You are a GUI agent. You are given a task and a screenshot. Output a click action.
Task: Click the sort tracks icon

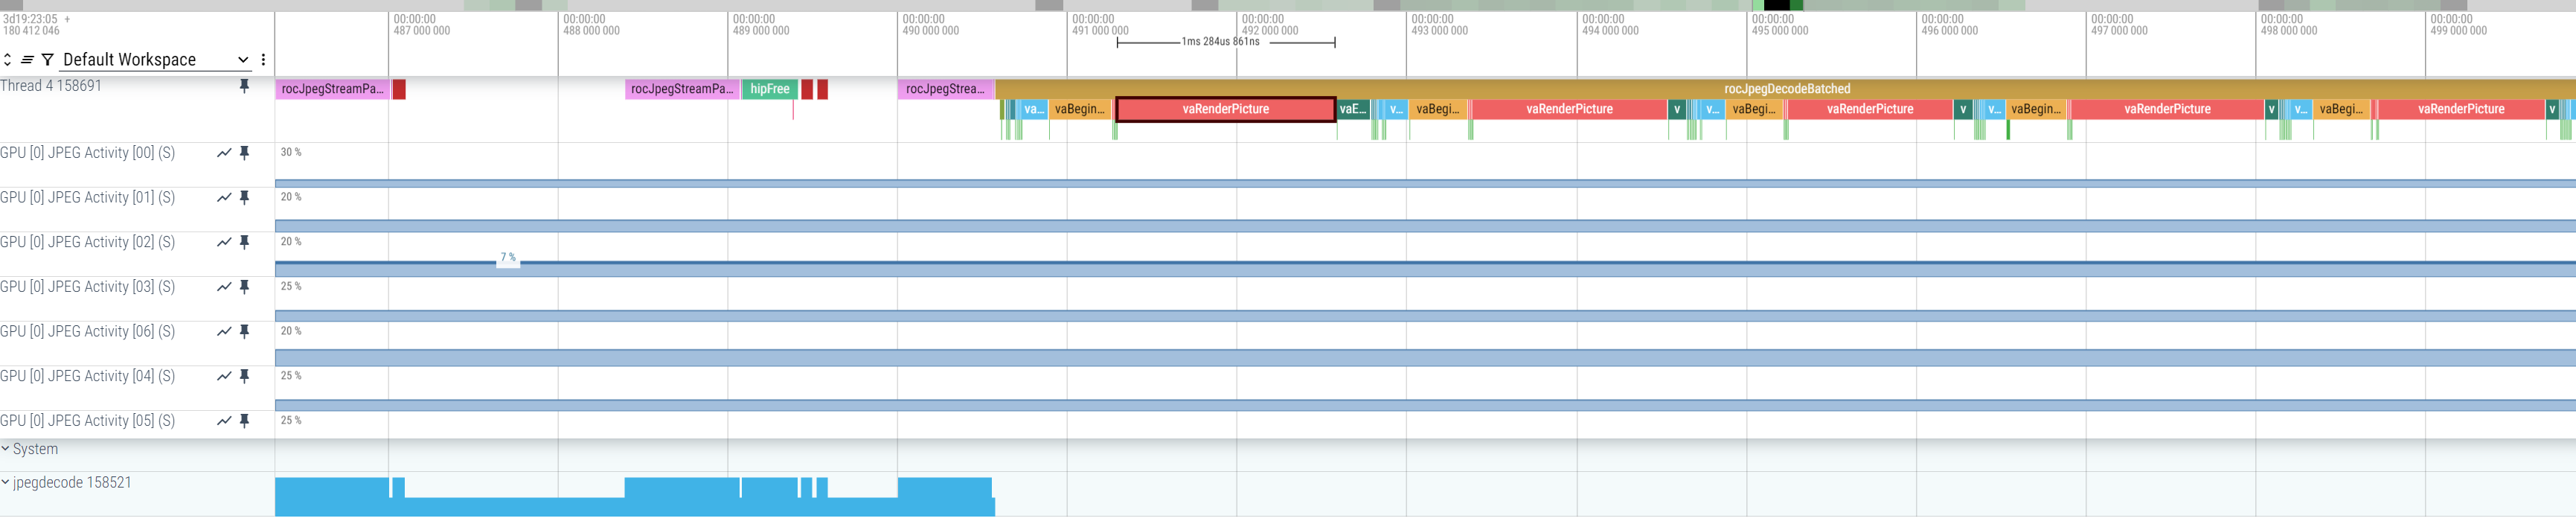pos(27,60)
